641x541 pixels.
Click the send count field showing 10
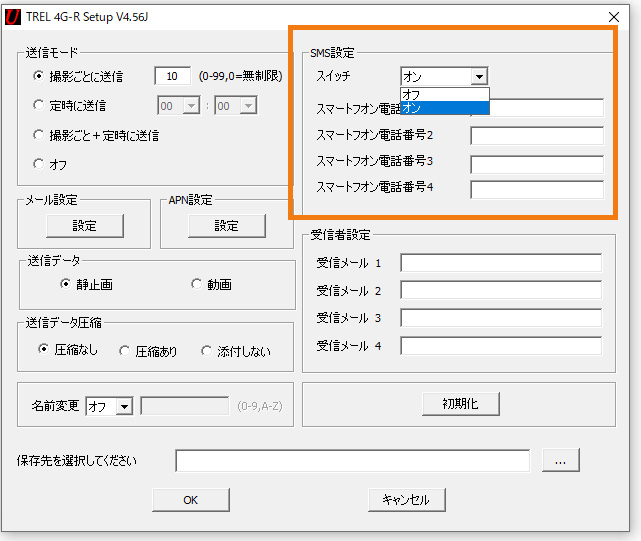coord(173,76)
